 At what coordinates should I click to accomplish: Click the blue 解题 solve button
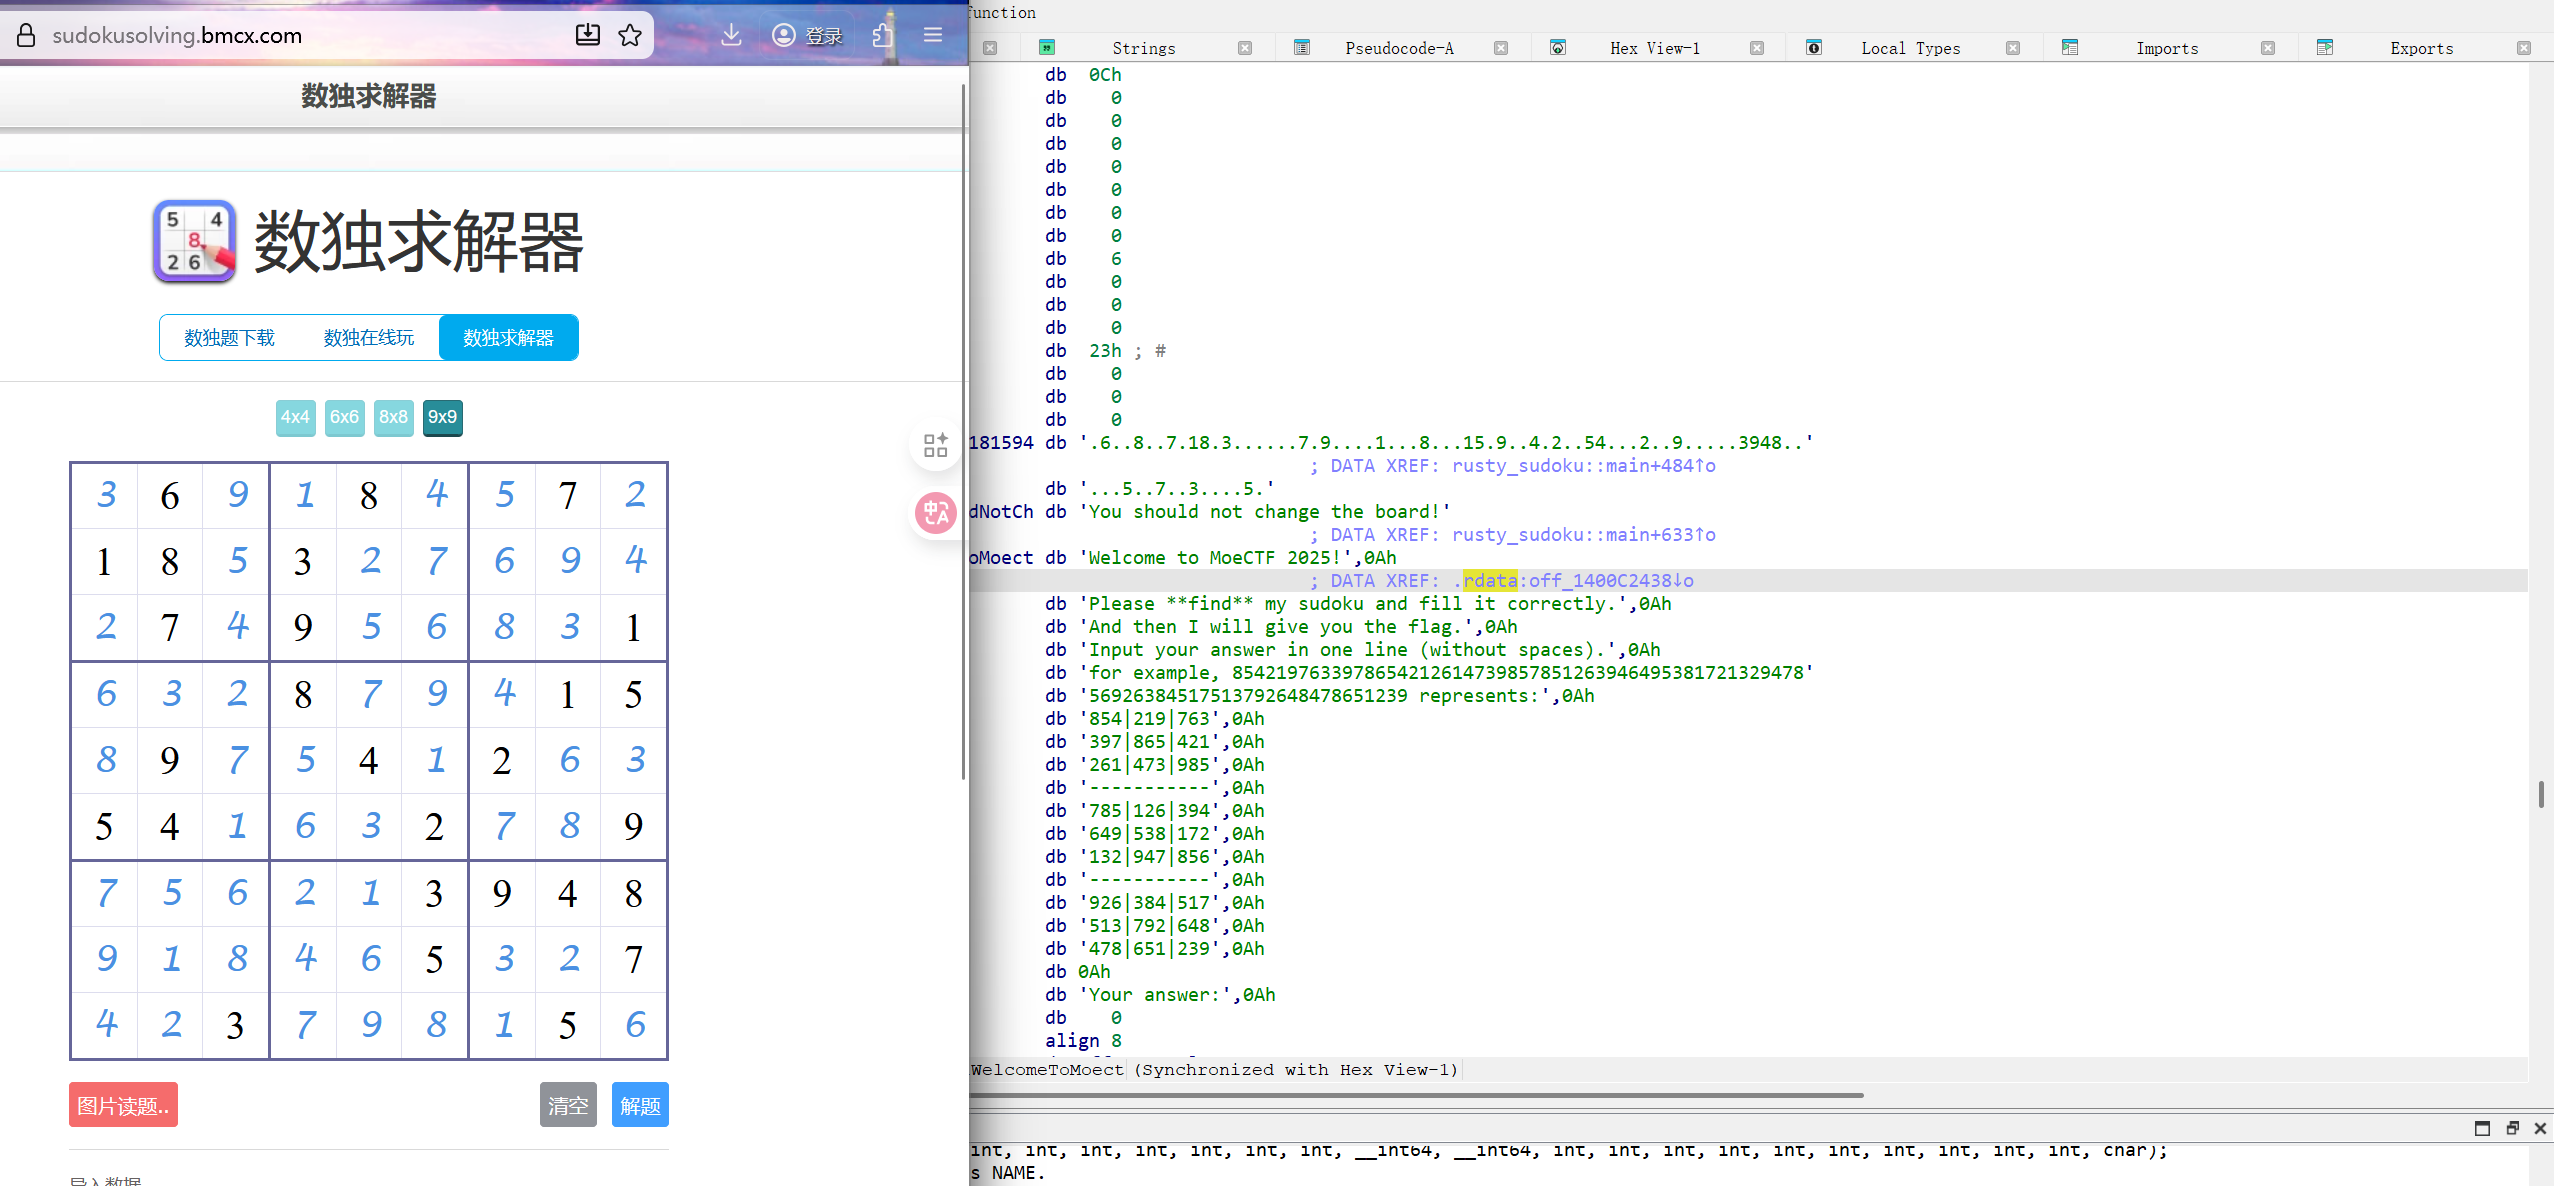[x=640, y=1105]
